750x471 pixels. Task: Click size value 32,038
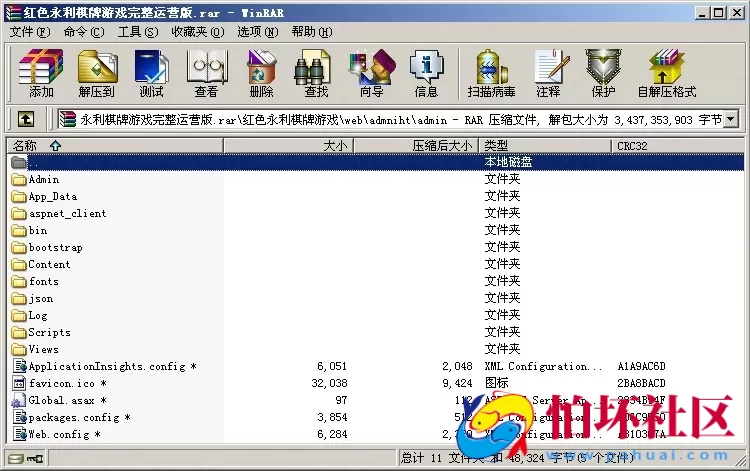pos(330,383)
